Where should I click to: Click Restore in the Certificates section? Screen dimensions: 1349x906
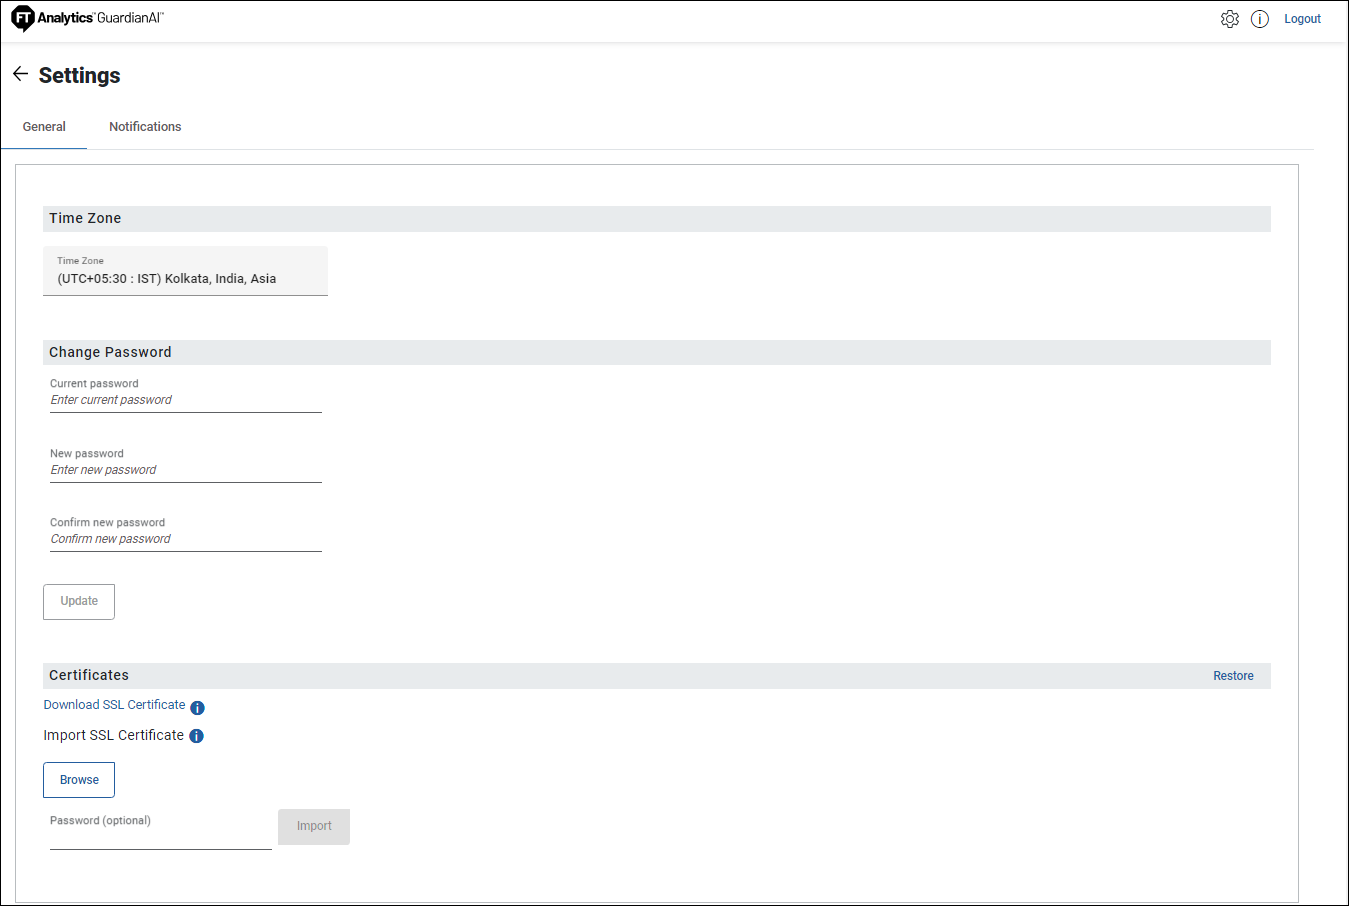pyautogui.click(x=1233, y=676)
